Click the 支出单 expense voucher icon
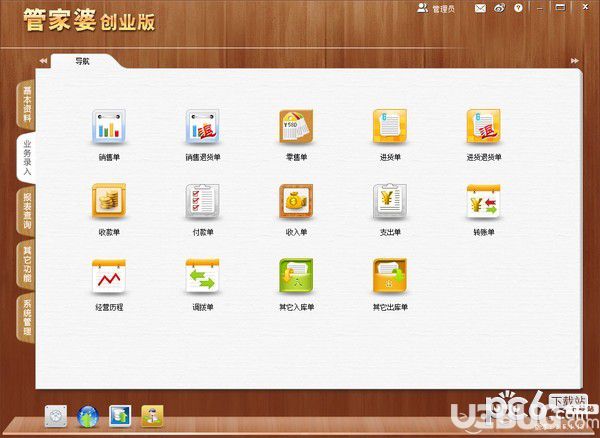The image size is (600, 438). click(x=389, y=202)
